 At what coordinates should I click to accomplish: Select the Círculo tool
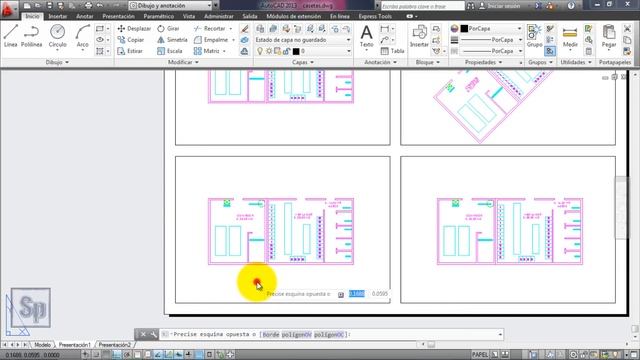click(x=58, y=36)
